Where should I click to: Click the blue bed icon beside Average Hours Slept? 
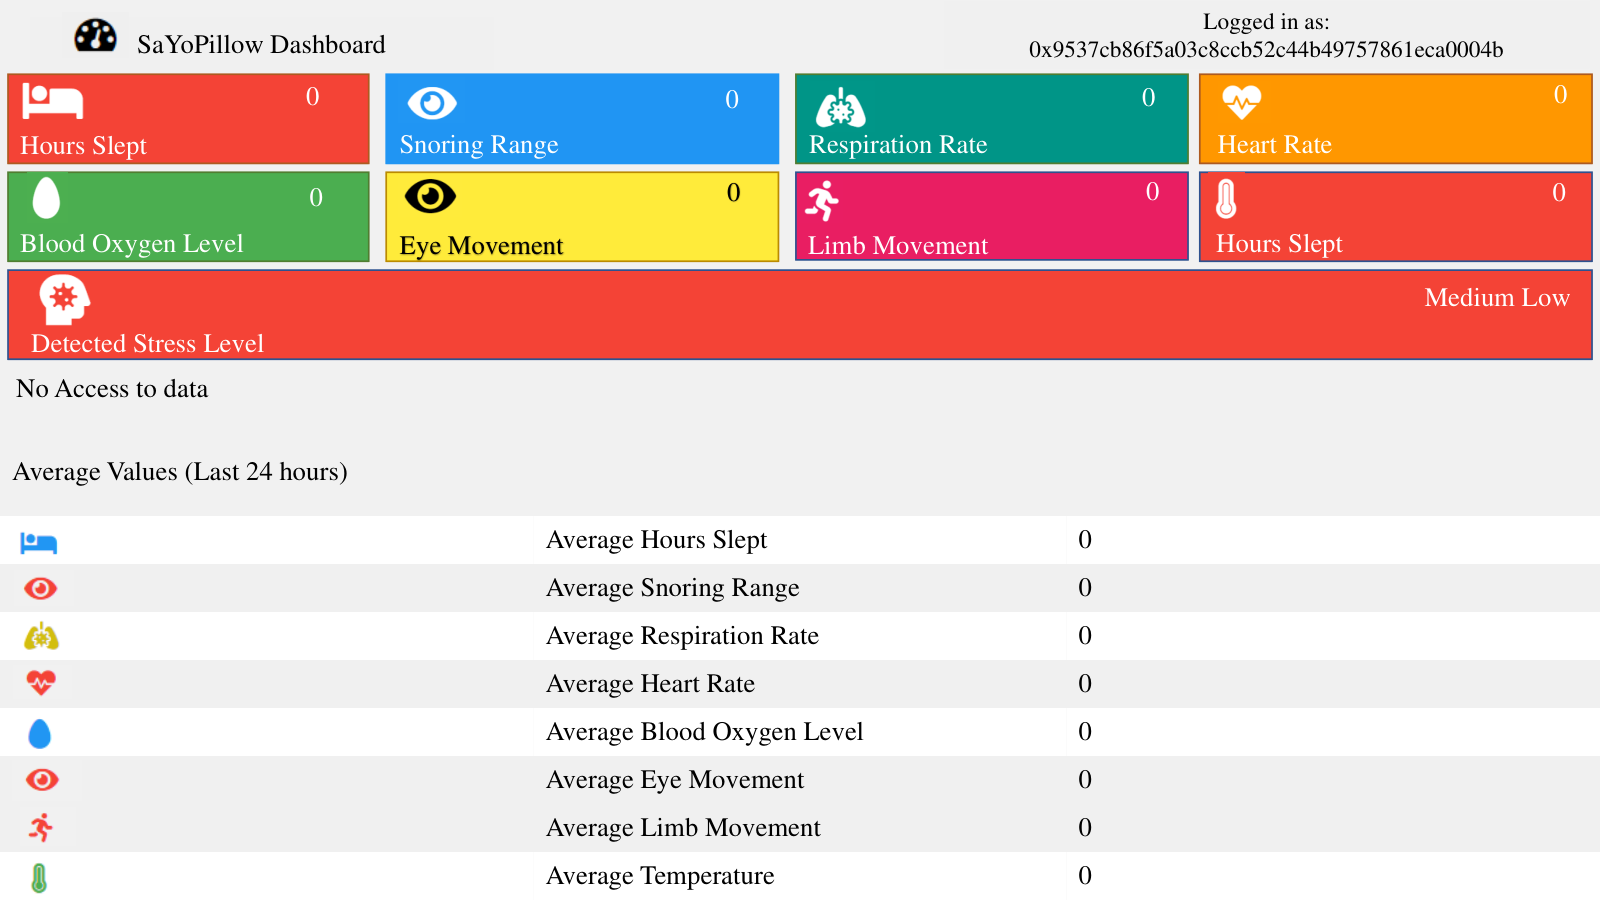tap(39, 543)
